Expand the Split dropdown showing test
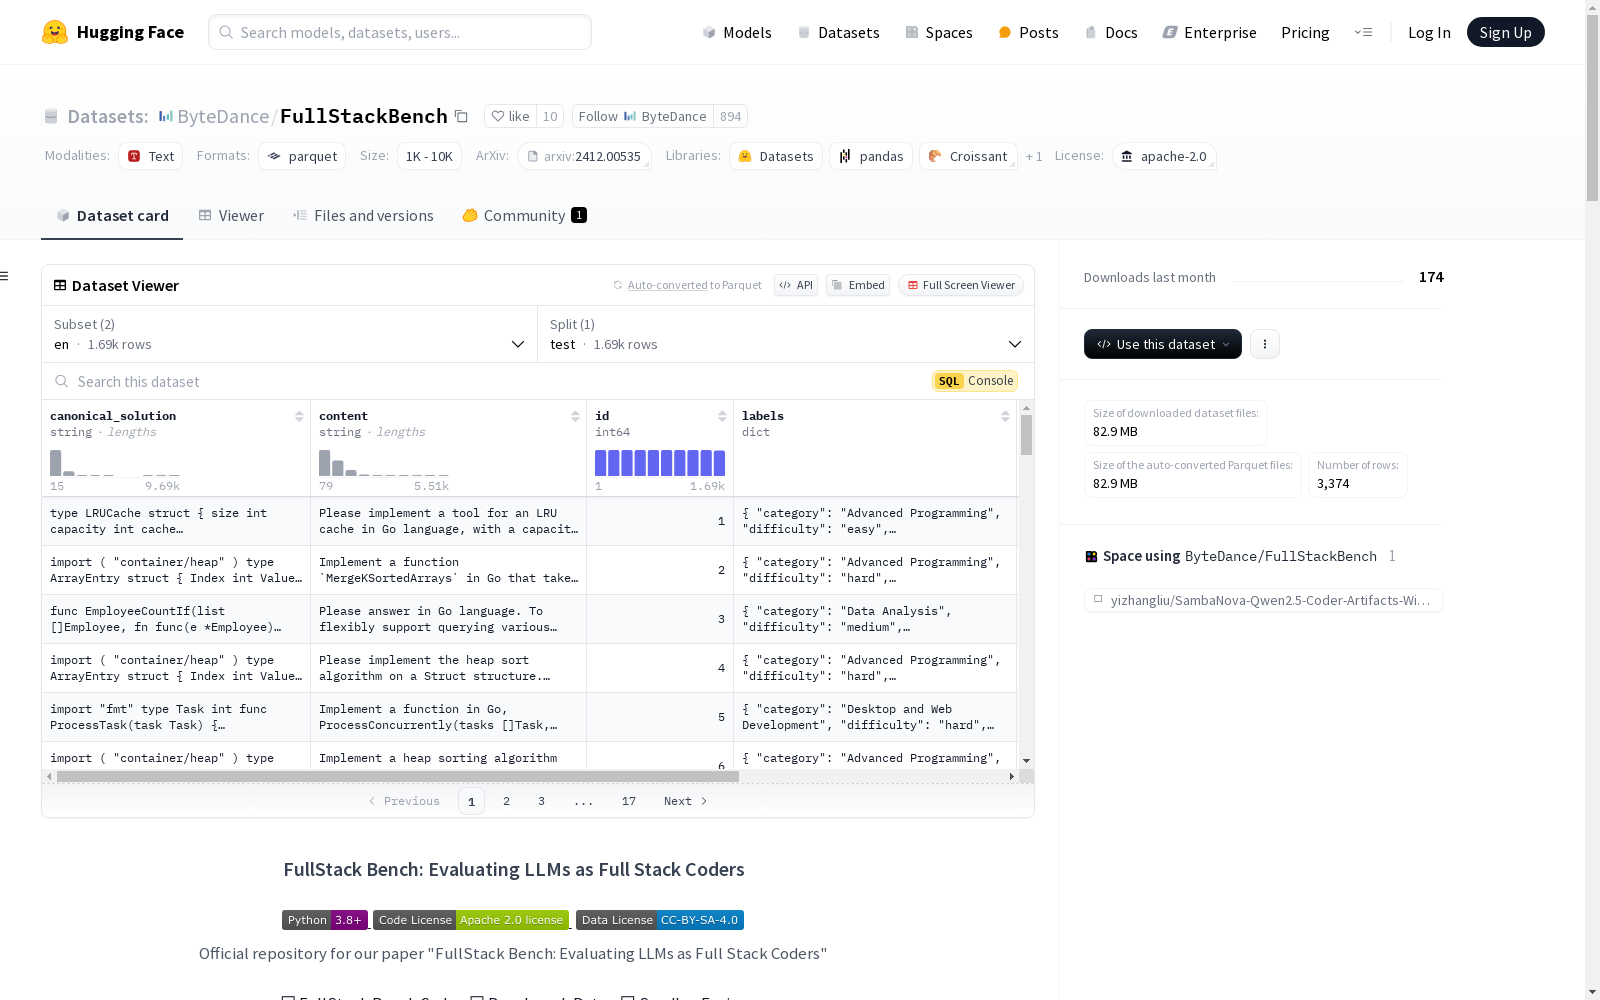The height and width of the screenshot is (1000, 1600). (786, 334)
